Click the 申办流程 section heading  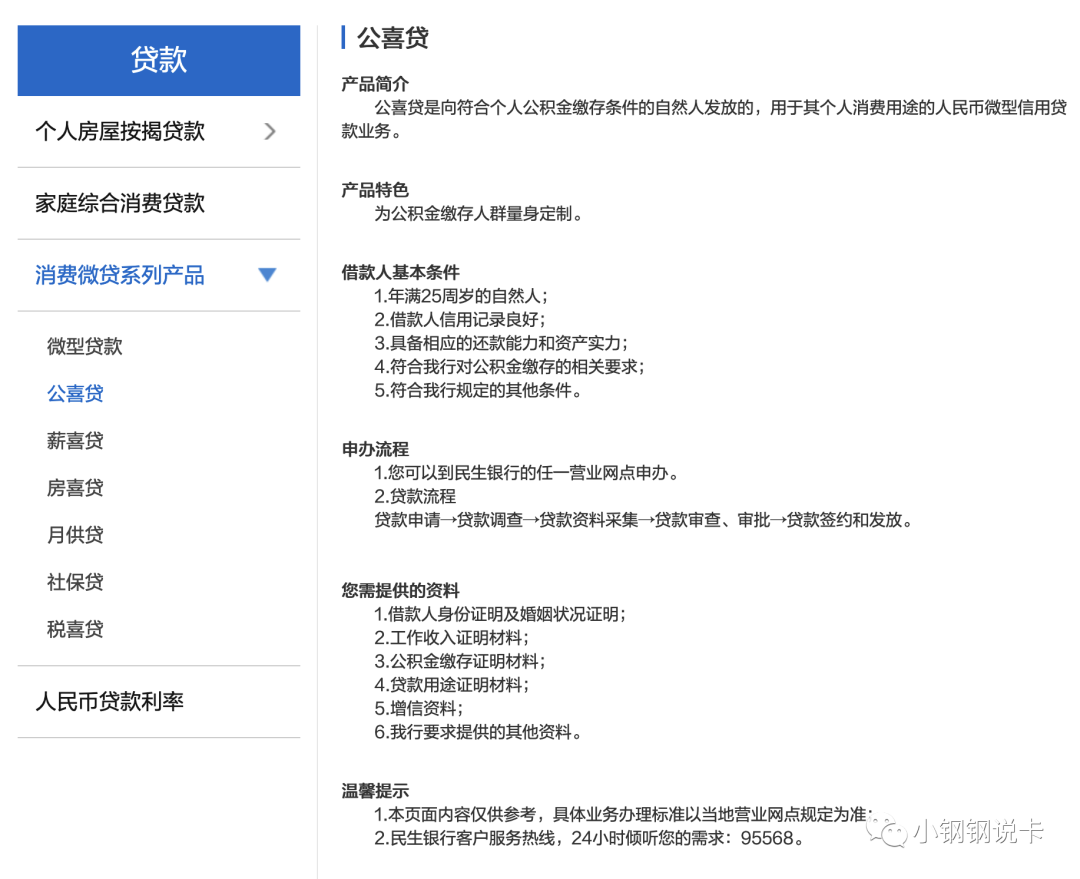tap(374, 449)
